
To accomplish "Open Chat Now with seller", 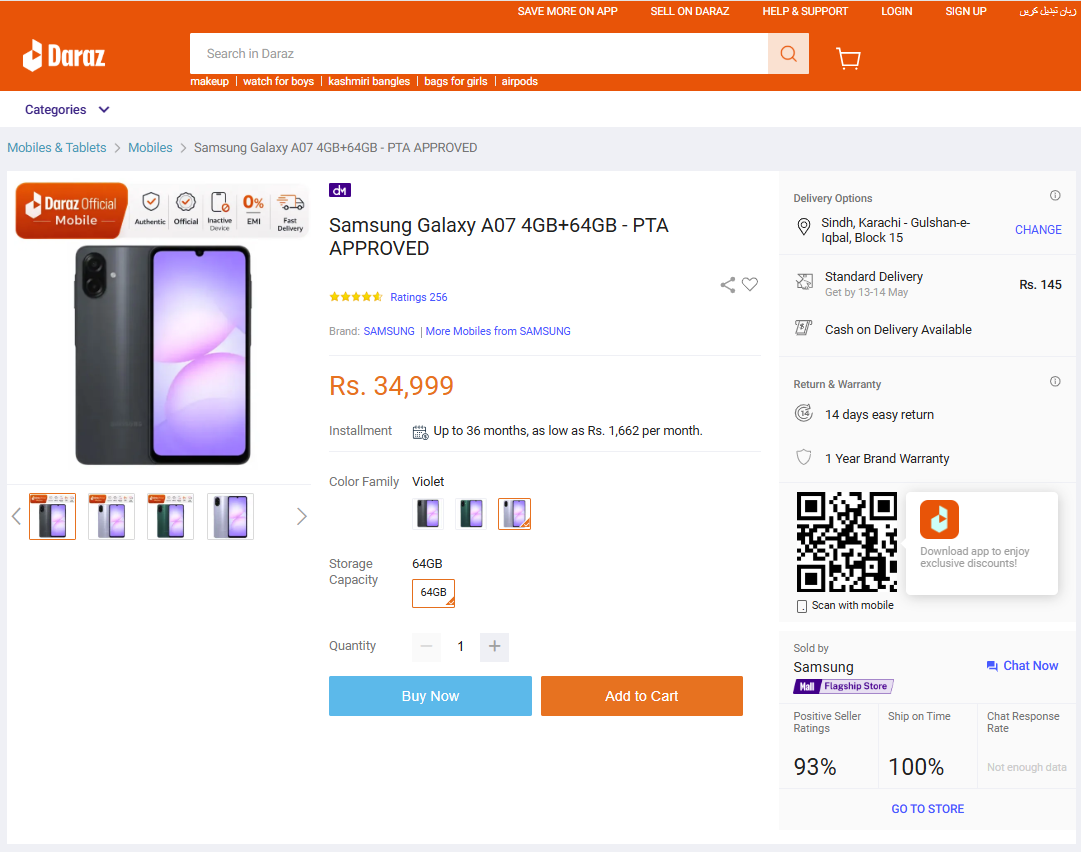I will [1022, 665].
